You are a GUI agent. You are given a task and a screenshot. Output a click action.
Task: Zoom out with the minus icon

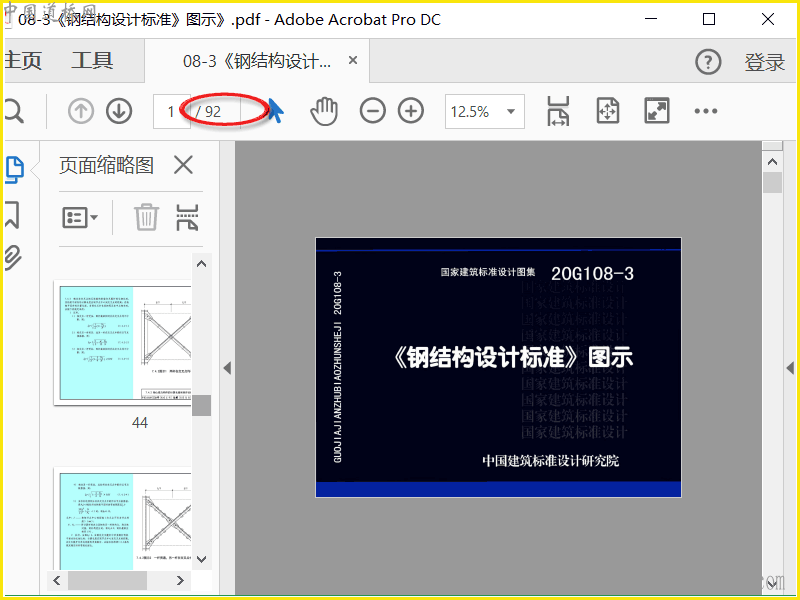pos(372,111)
